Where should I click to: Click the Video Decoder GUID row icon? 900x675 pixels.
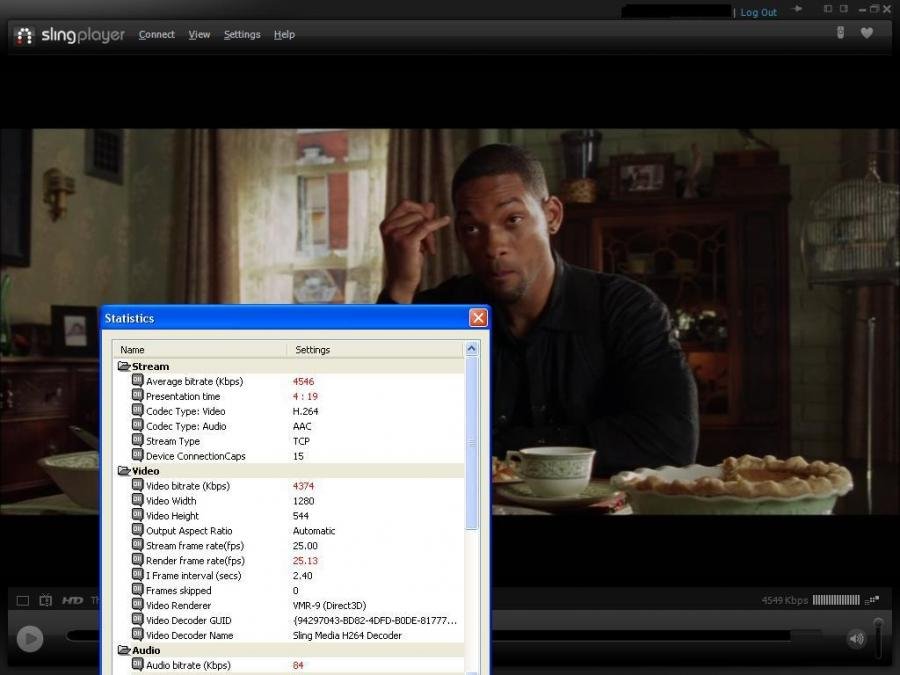[x=138, y=619]
